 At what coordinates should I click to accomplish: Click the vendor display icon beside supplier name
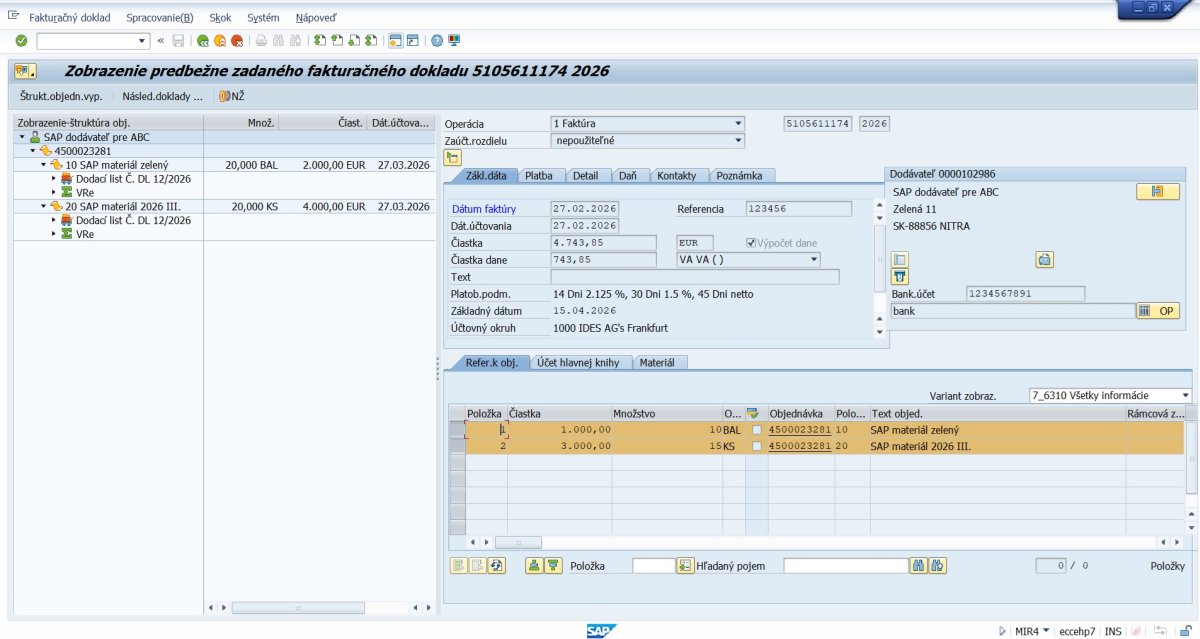[1157, 192]
